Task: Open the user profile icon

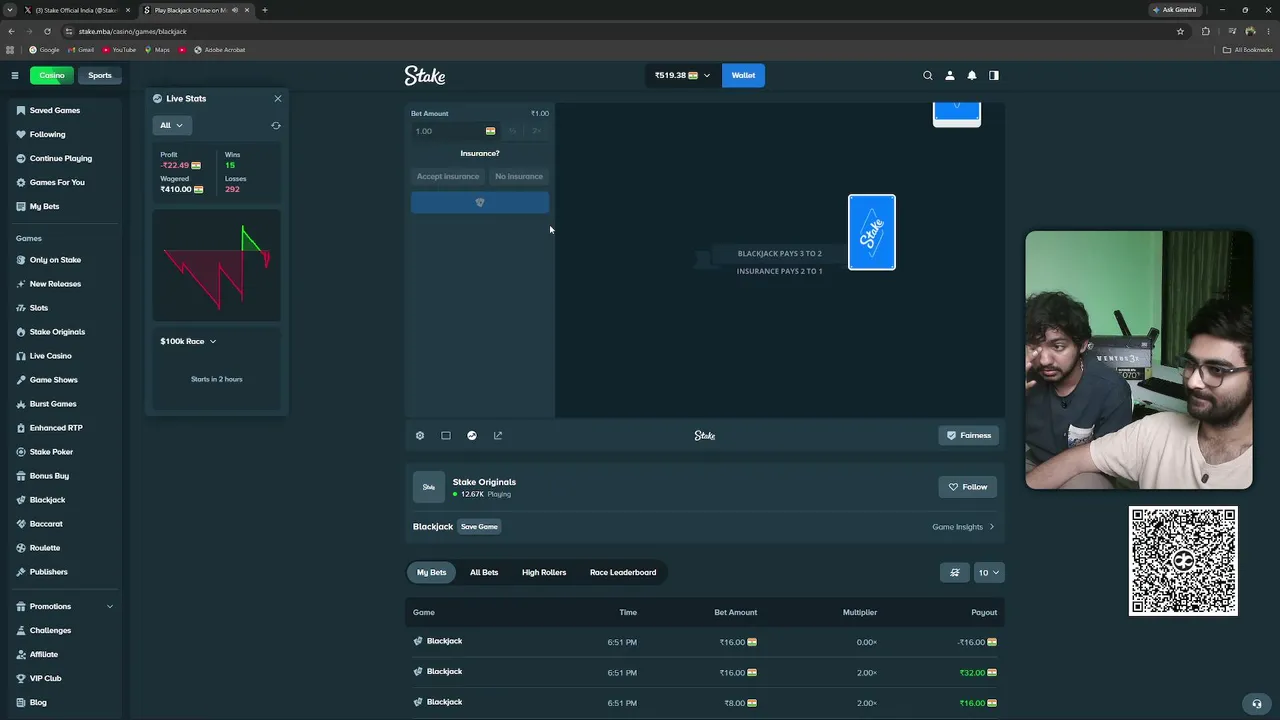Action: [950, 75]
